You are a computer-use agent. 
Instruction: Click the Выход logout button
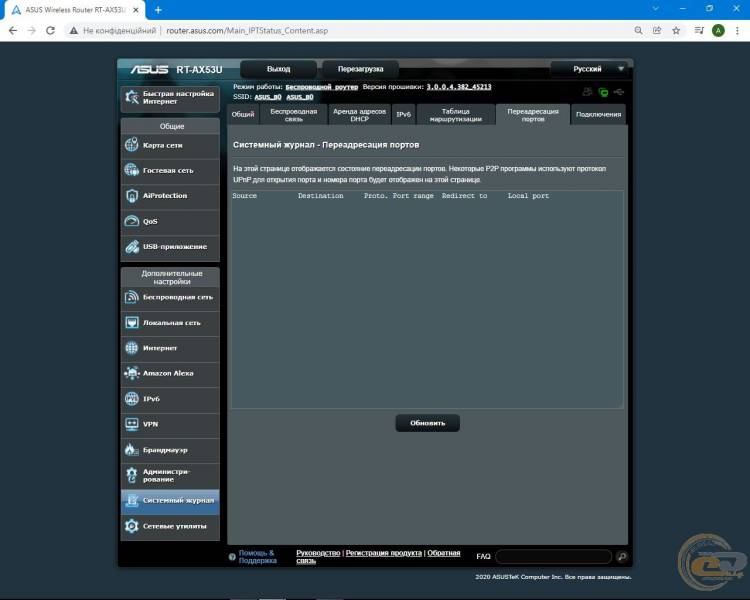tap(278, 69)
